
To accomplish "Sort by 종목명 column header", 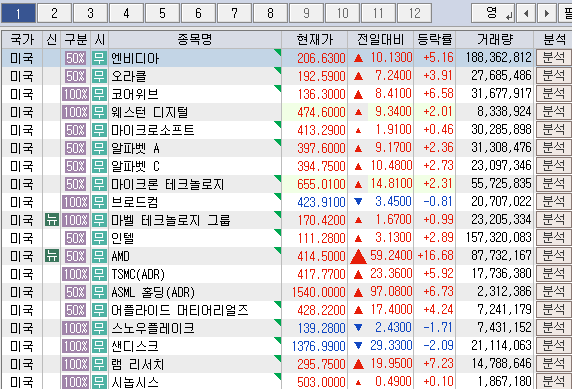I will (195, 39).
